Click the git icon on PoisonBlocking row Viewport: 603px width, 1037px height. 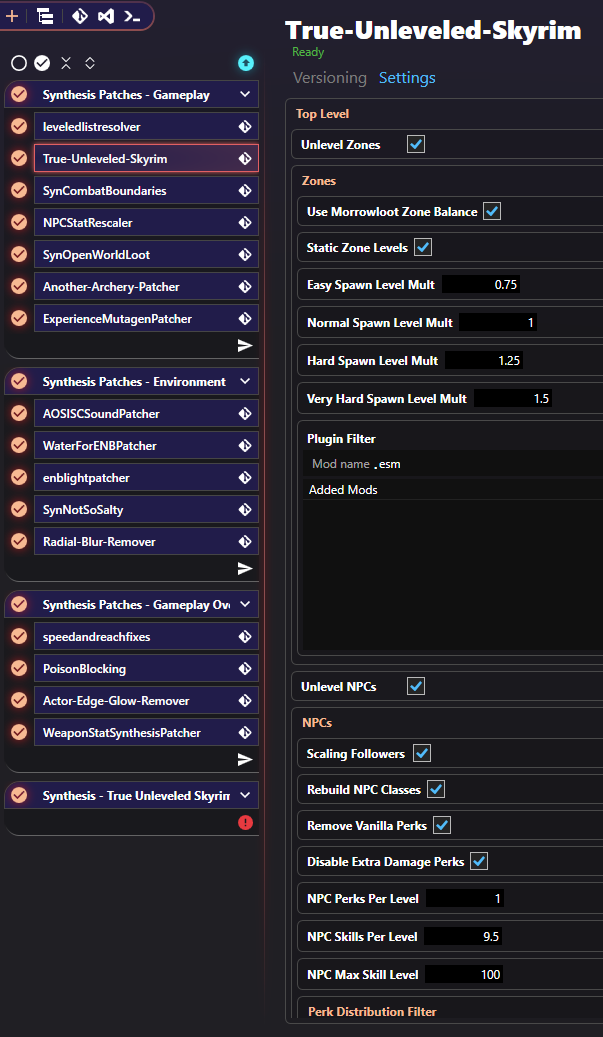click(245, 669)
